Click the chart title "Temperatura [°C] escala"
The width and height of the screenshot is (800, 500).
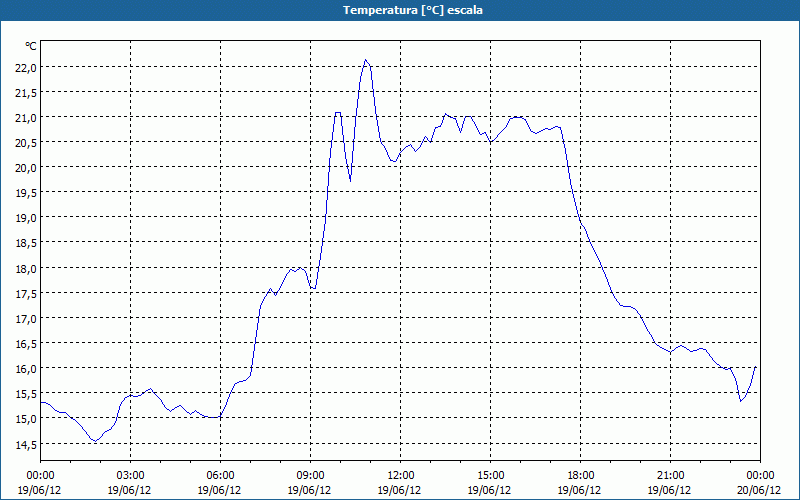pos(412,10)
